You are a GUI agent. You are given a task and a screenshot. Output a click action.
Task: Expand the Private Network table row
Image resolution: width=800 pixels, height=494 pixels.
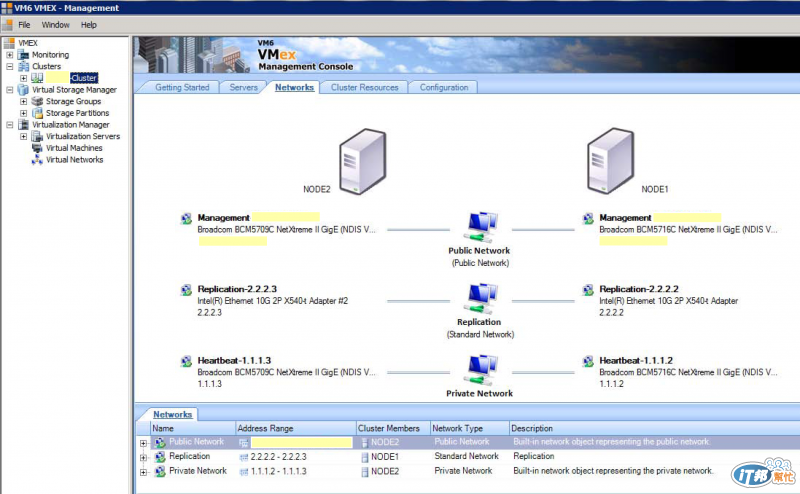pyautogui.click(x=143, y=472)
